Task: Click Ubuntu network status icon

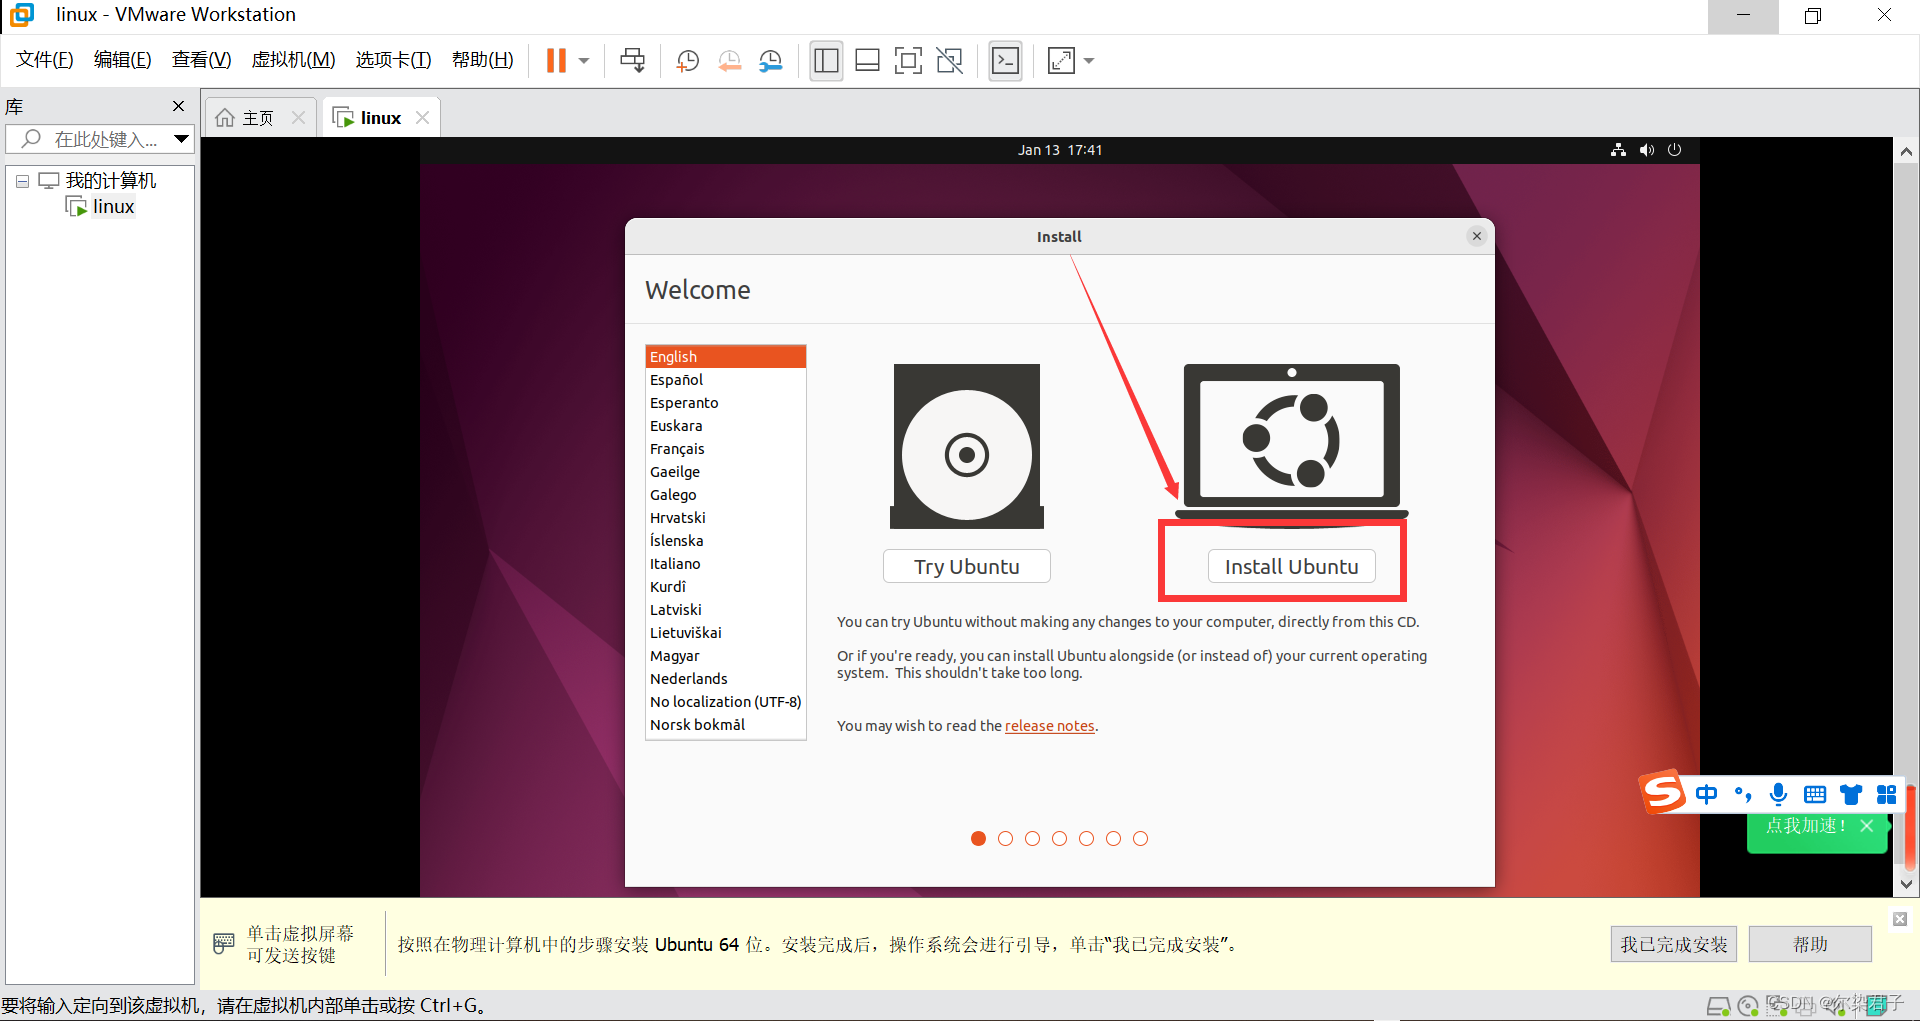Action: [x=1618, y=150]
